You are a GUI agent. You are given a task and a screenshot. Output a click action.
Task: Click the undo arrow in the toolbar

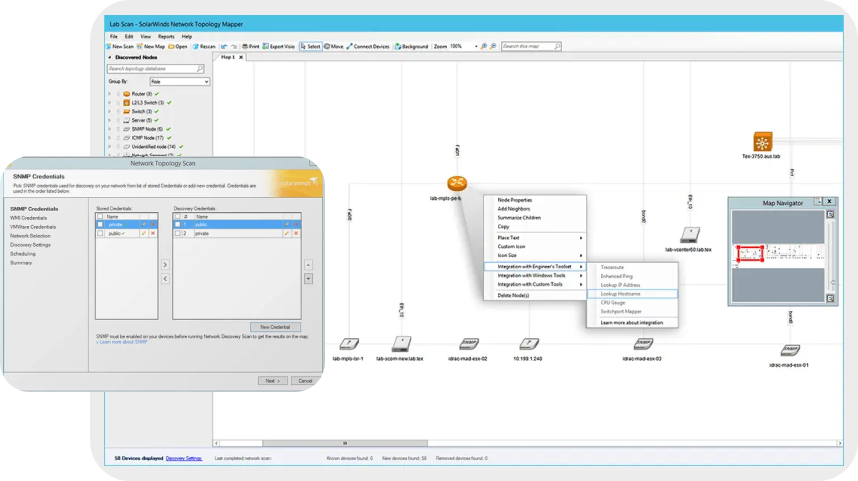pyautogui.click(x=224, y=47)
